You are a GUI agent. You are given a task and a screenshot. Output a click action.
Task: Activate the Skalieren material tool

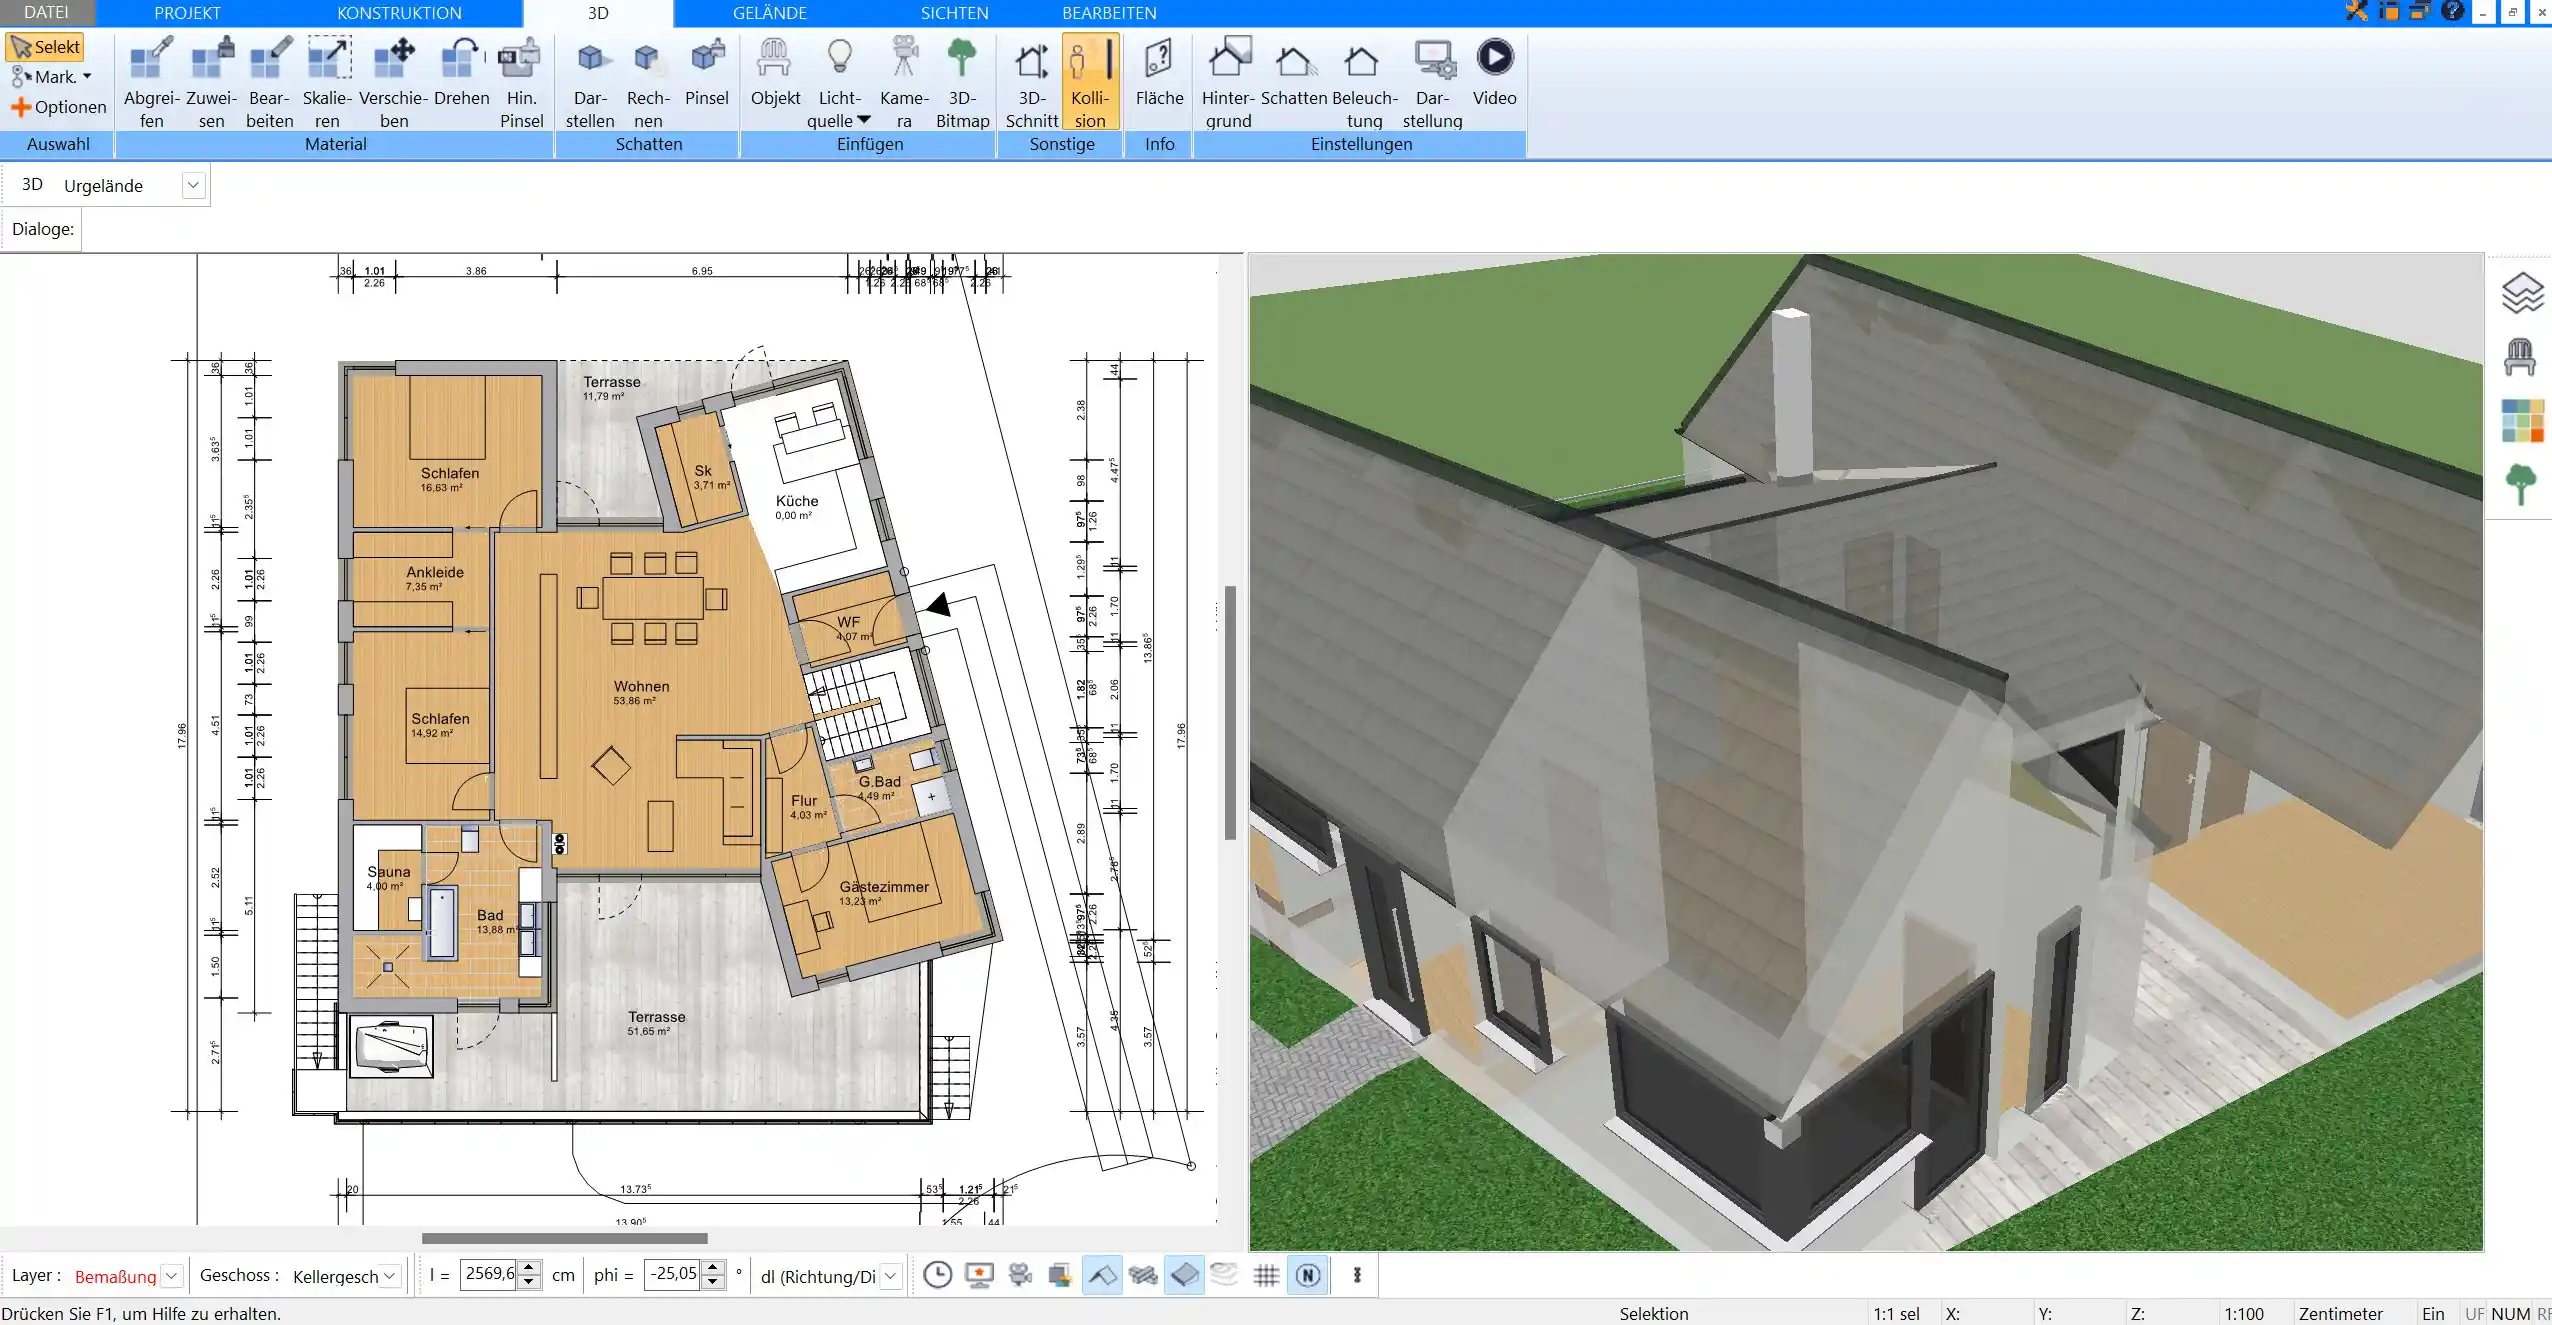(328, 82)
